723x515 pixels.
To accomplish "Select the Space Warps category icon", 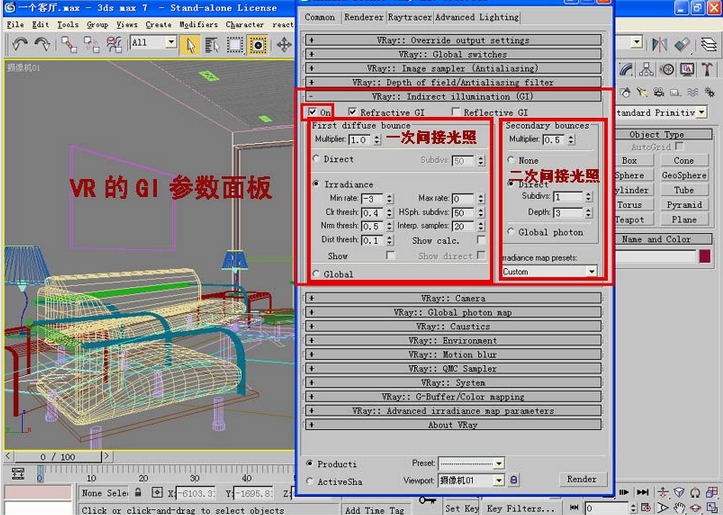I will pos(692,93).
